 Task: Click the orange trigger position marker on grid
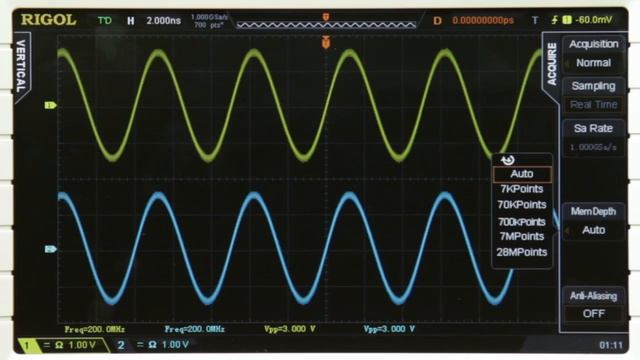[326, 42]
